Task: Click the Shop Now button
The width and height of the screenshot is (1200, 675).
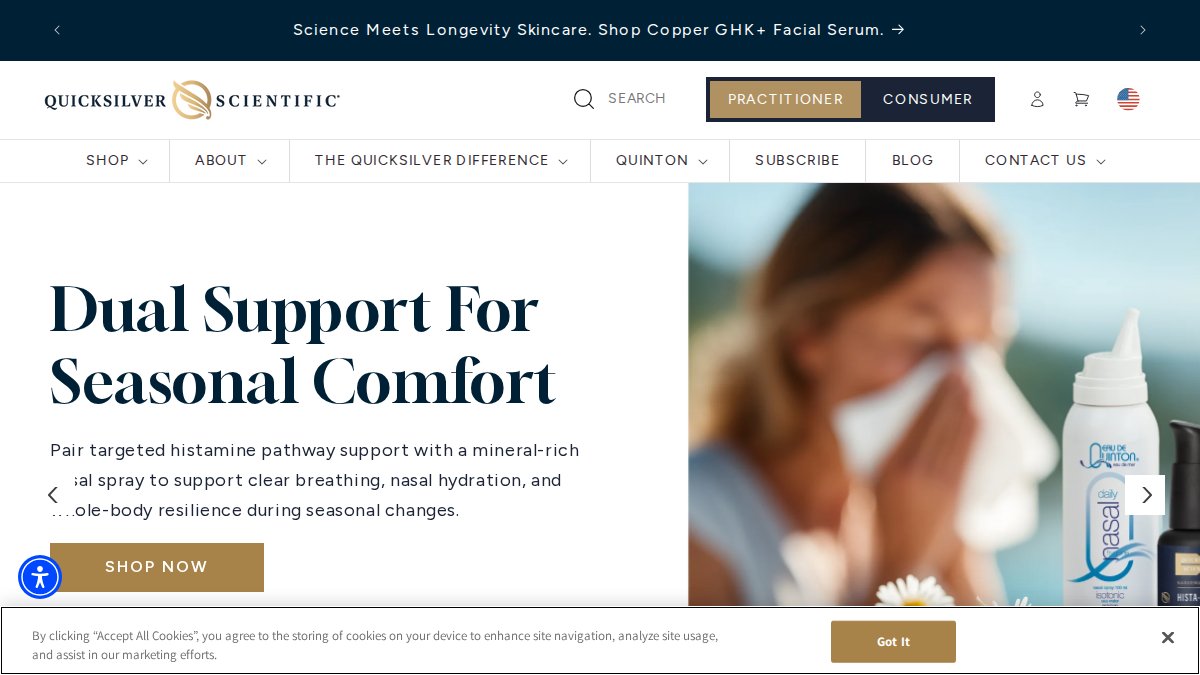Action: [157, 567]
